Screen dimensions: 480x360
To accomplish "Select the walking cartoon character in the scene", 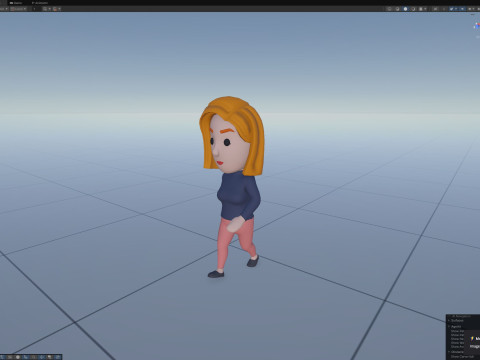I will point(232,187).
